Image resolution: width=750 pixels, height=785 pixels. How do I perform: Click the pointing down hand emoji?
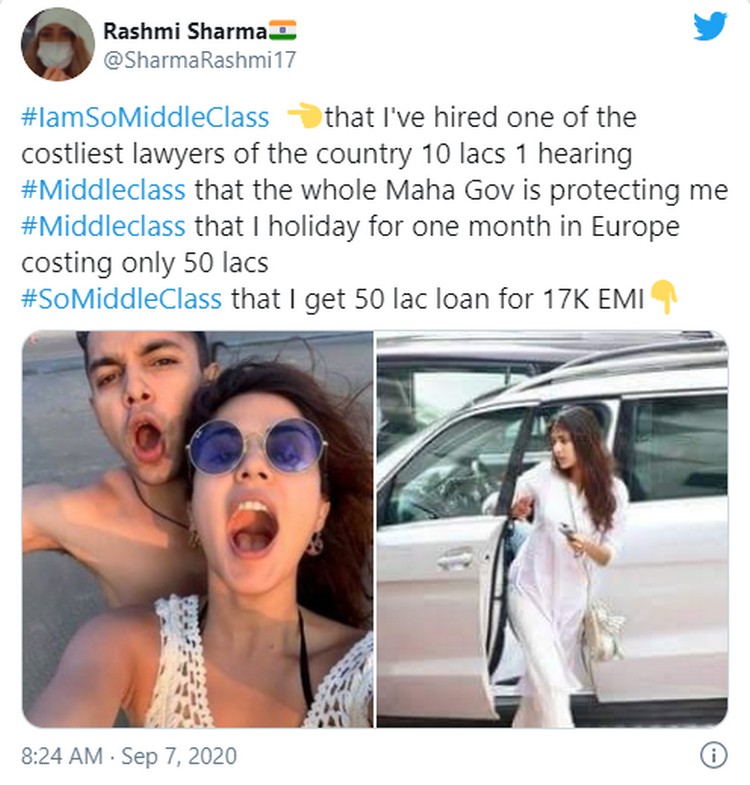point(664,296)
